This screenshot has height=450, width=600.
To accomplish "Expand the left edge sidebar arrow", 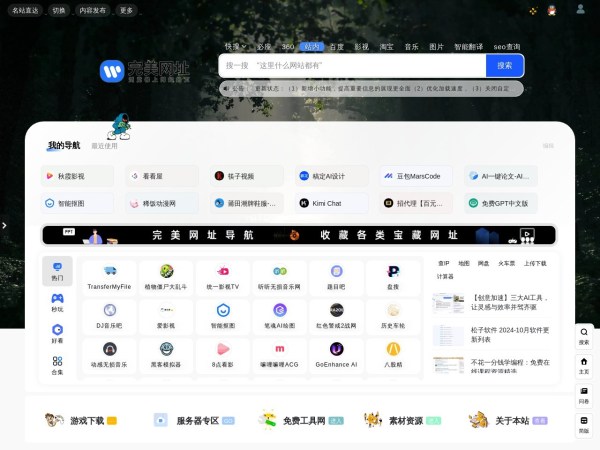I will pyautogui.click(x=4, y=225).
